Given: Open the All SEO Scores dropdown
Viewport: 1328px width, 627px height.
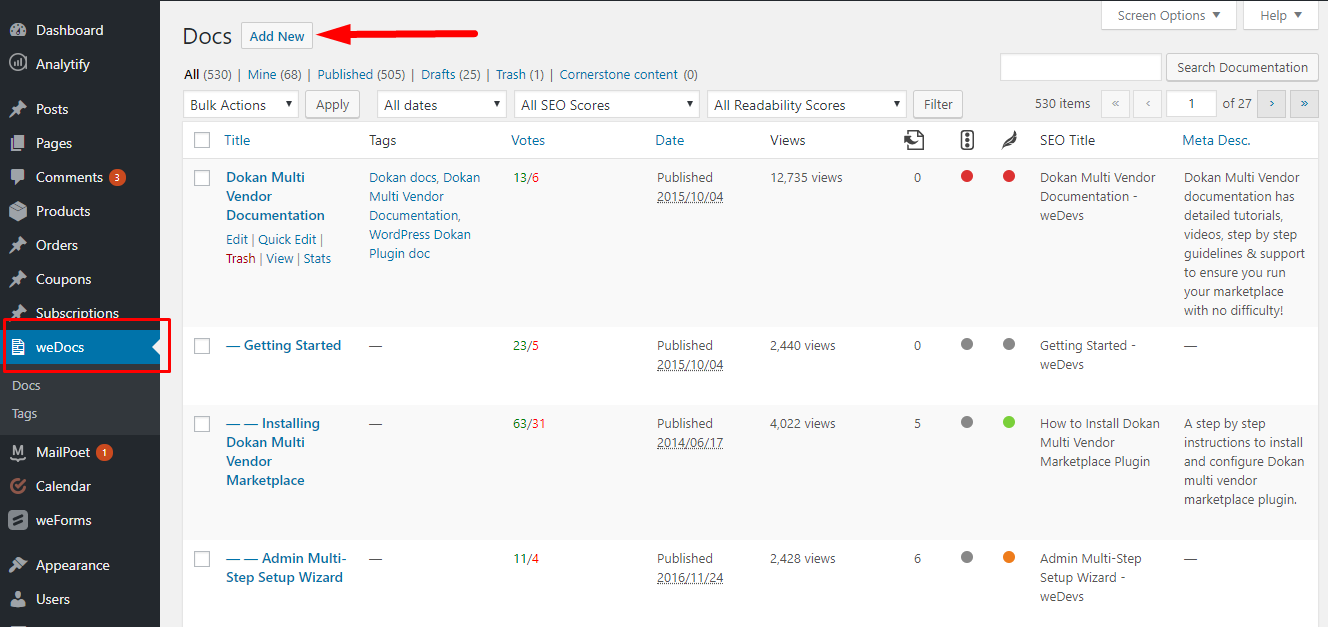Looking at the screenshot, I should [607, 104].
